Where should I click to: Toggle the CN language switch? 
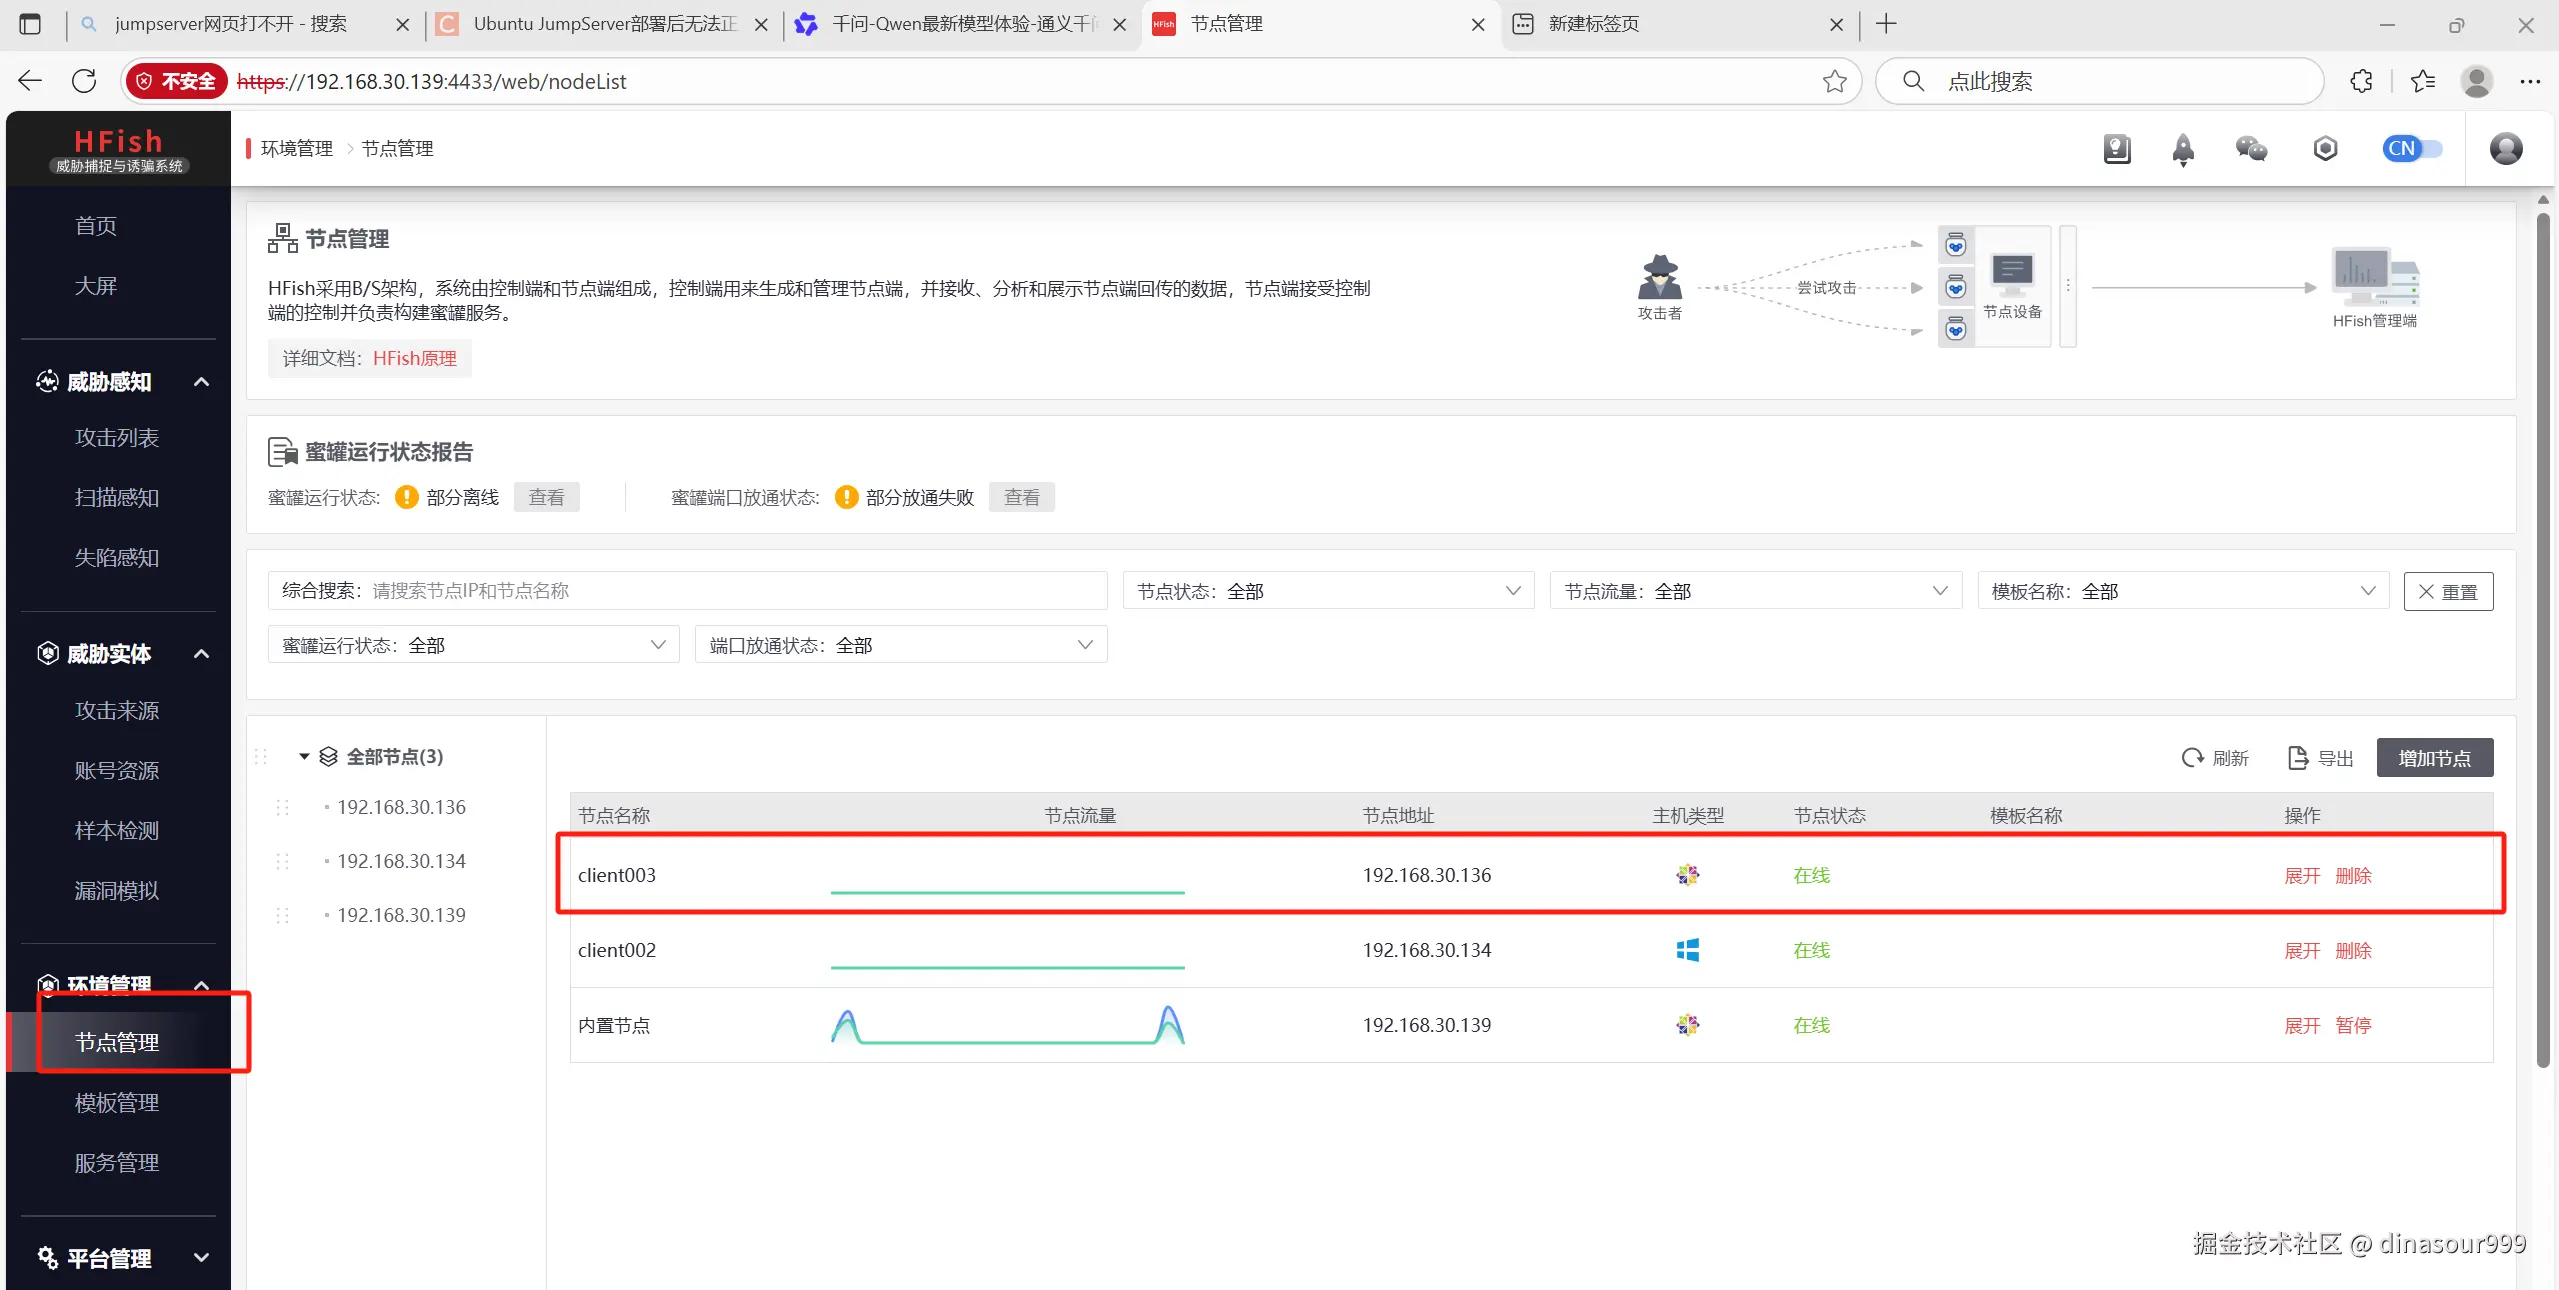pyautogui.click(x=2411, y=149)
